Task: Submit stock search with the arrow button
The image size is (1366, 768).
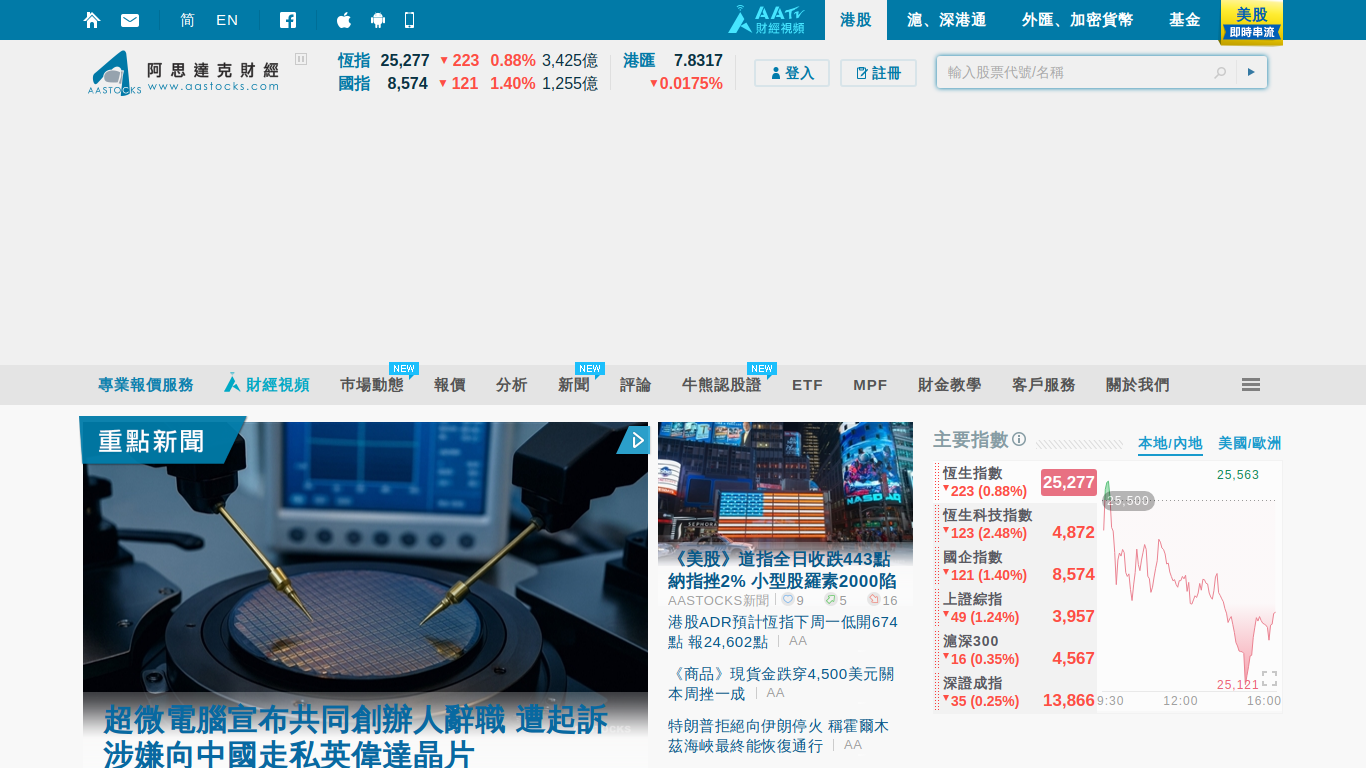Action: [x=1251, y=72]
